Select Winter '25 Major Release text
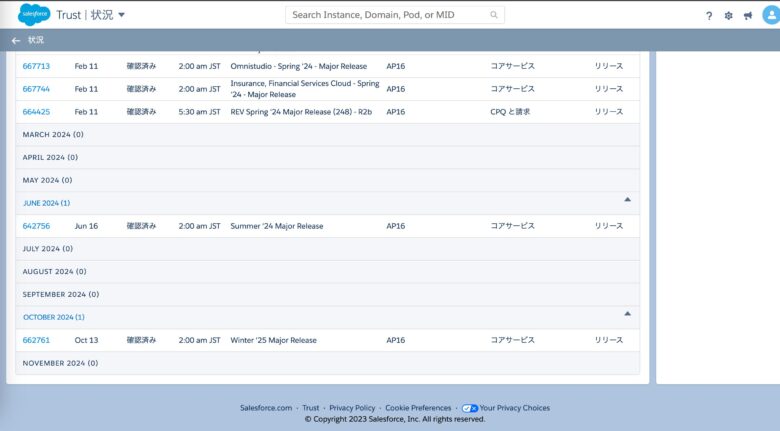 pyautogui.click(x=273, y=340)
